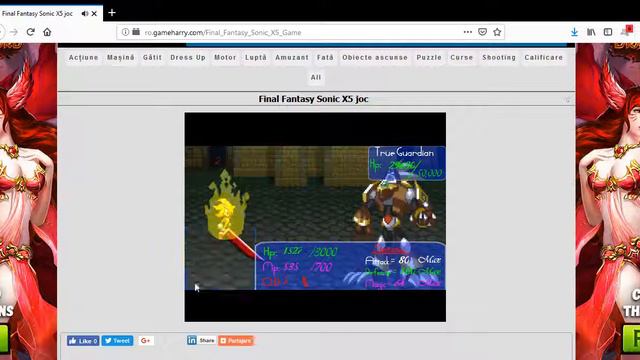
Task: Open the Puzzle games category
Action: 429,58
